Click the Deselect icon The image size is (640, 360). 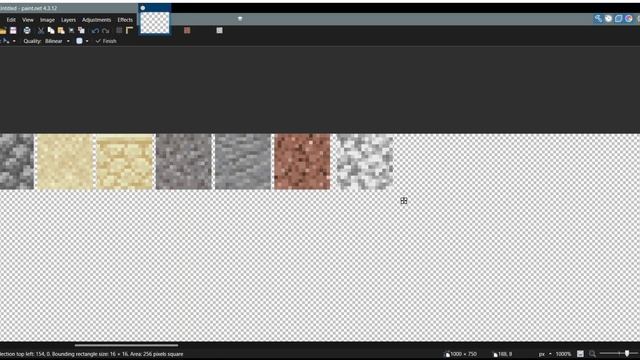tap(81, 30)
